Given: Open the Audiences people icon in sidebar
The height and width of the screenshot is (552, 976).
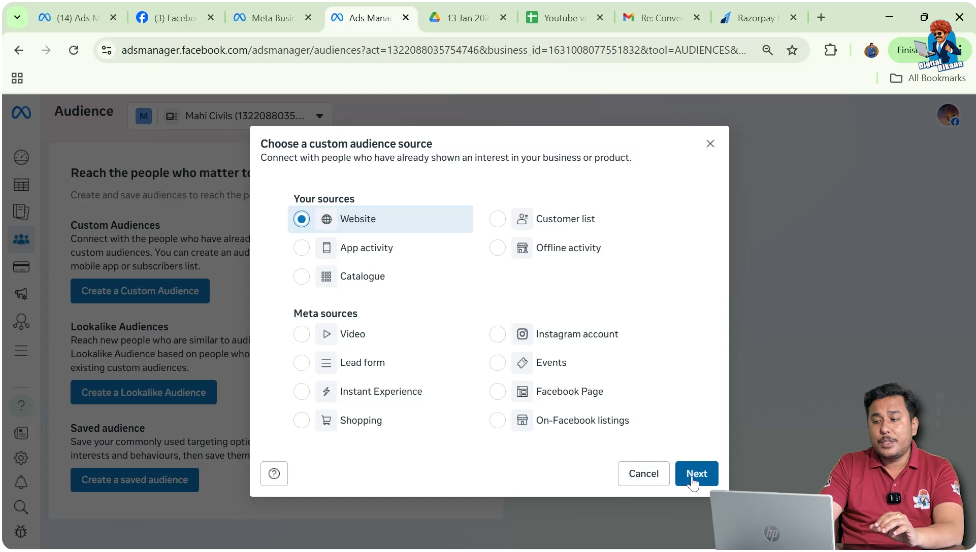Looking at the screenshot, I should [x=21, y=240].
